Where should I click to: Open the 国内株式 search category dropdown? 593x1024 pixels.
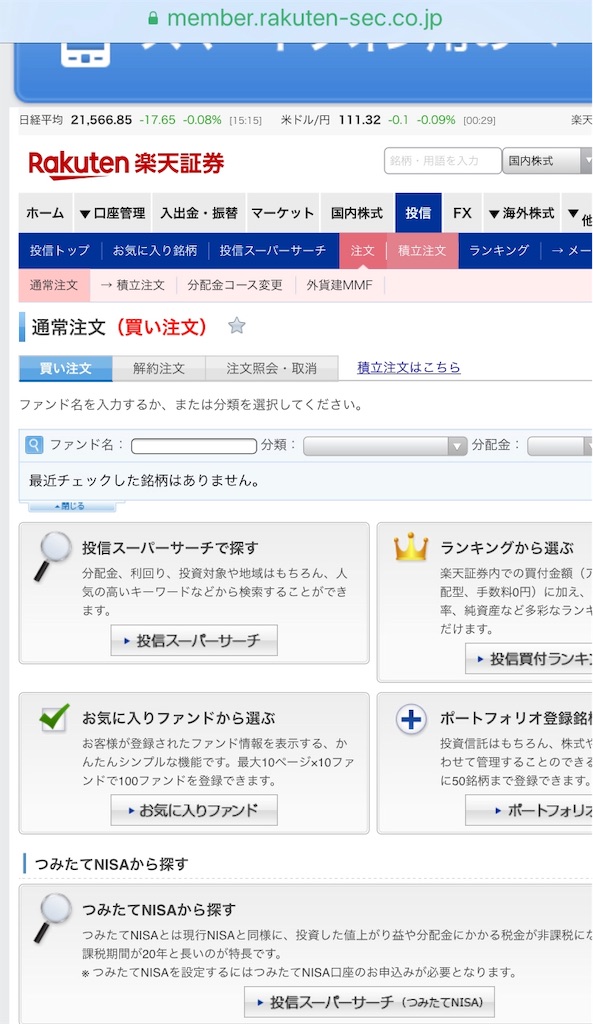(x=547, y=161)
